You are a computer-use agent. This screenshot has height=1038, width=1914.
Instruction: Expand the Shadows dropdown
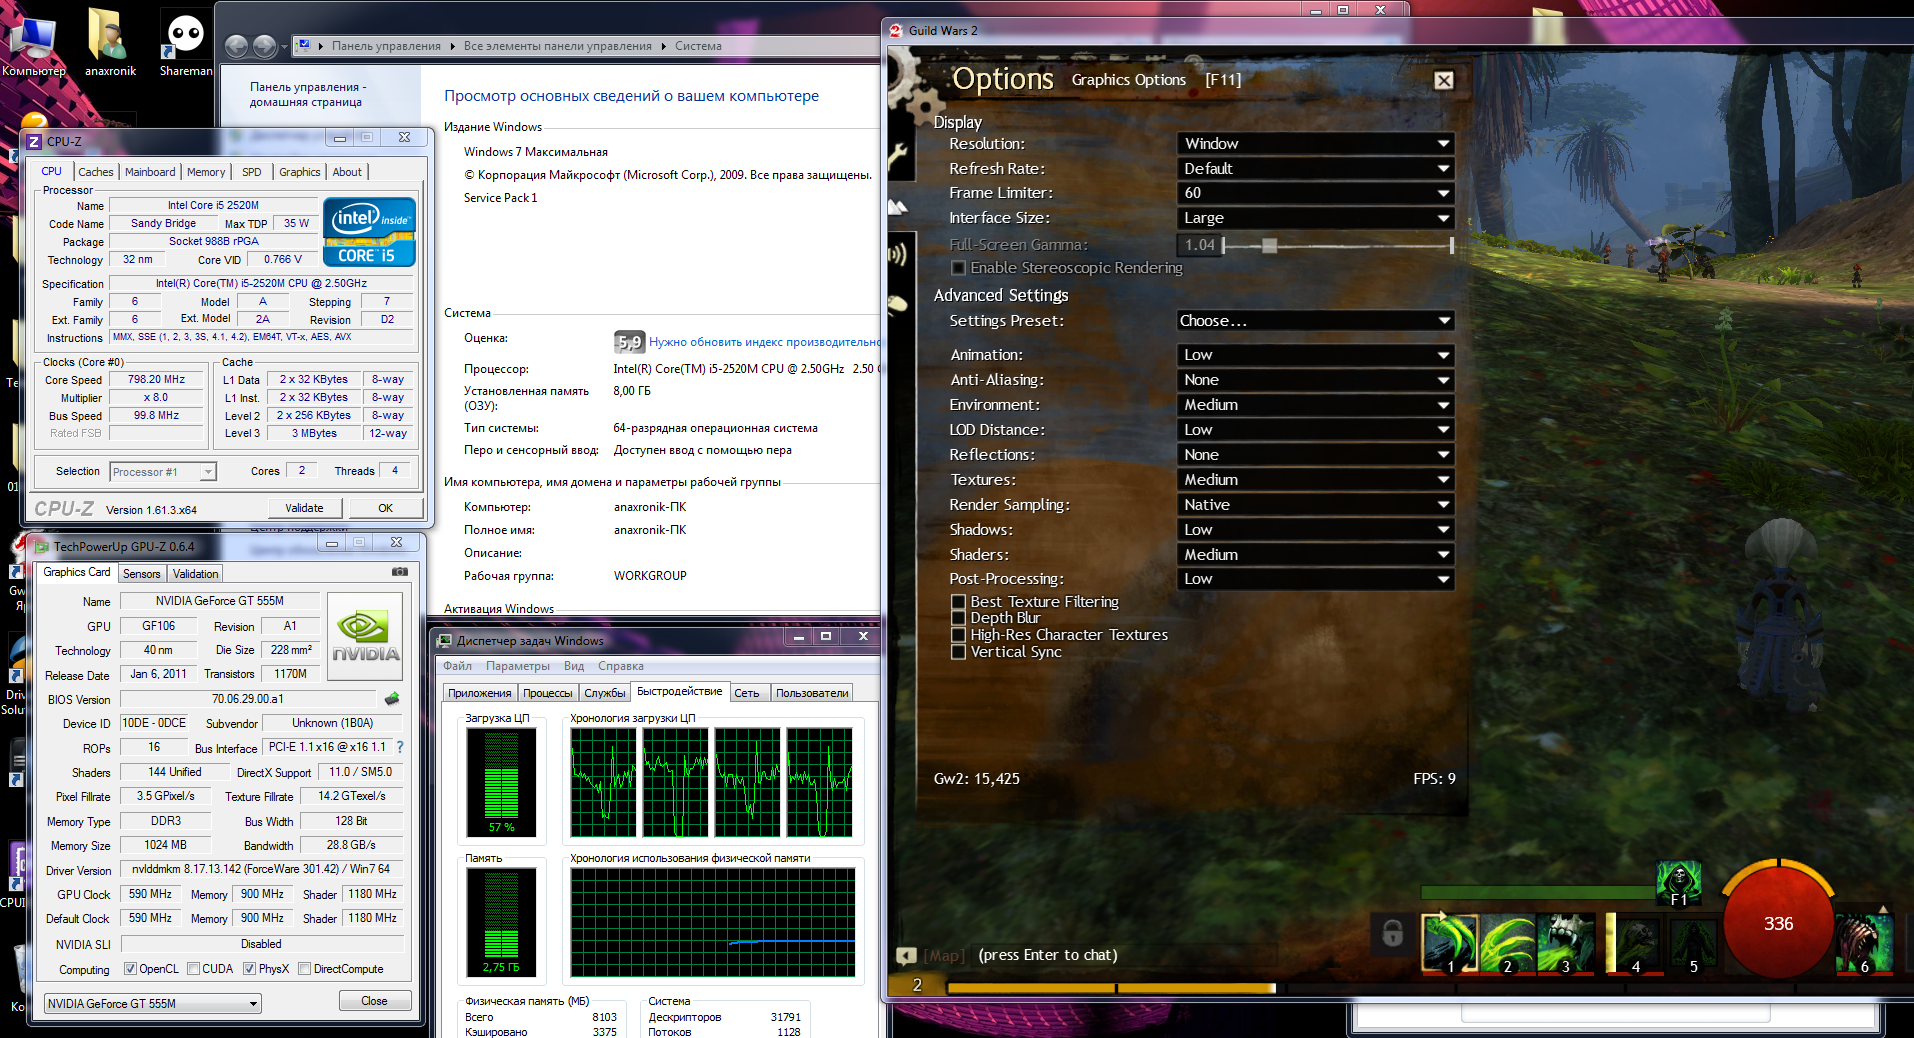[x=1316, y=530]
